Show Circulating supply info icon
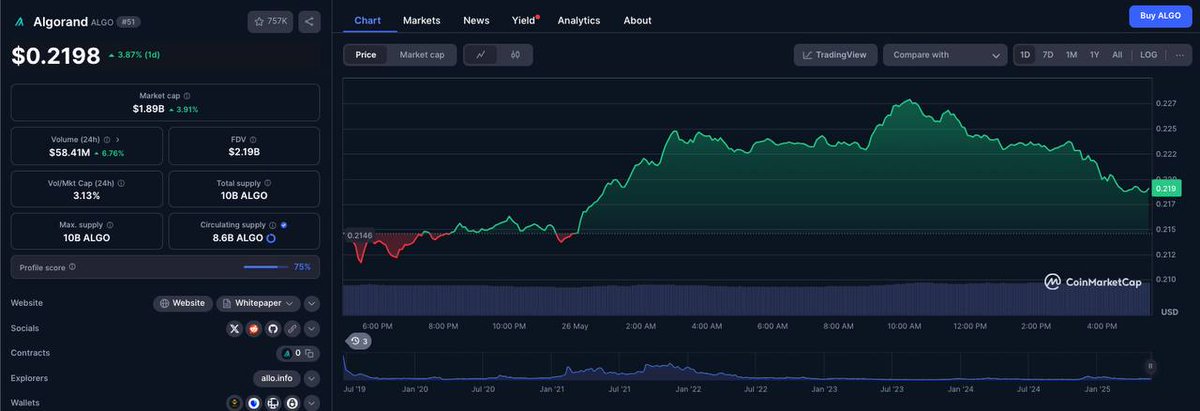 point(273,225)
